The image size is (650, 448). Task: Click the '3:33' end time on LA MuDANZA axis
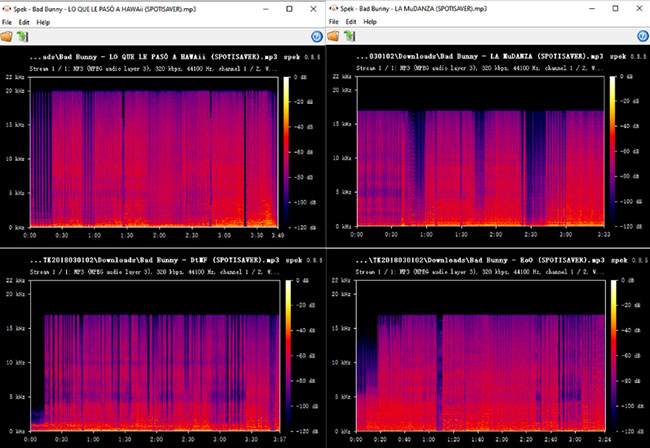coord(604,235)
